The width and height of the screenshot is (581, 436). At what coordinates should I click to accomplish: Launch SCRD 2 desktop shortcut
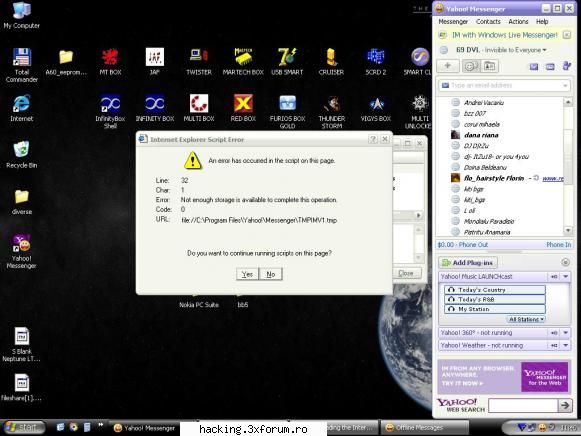tap(376, 62)
